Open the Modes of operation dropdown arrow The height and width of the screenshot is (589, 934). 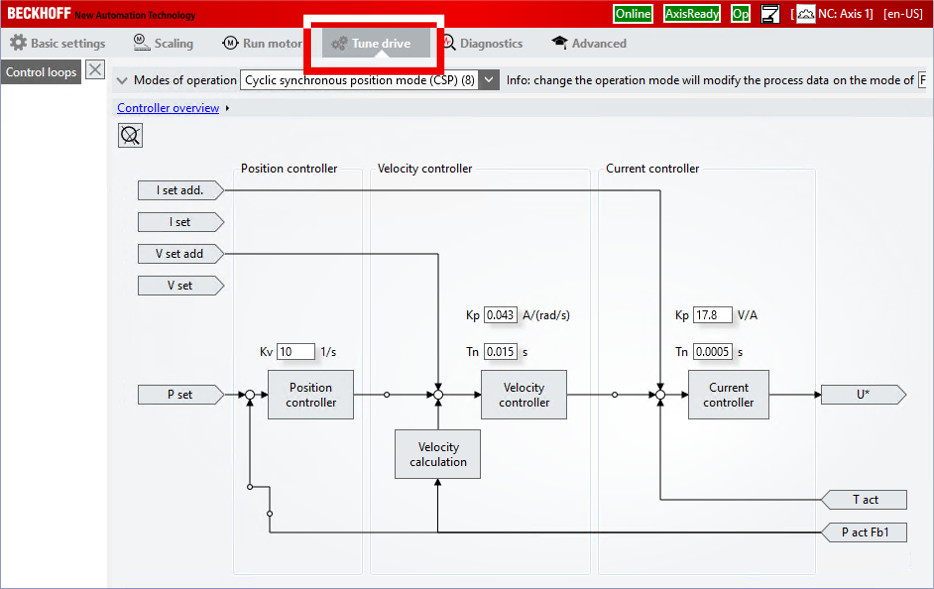tap(489, 80)
